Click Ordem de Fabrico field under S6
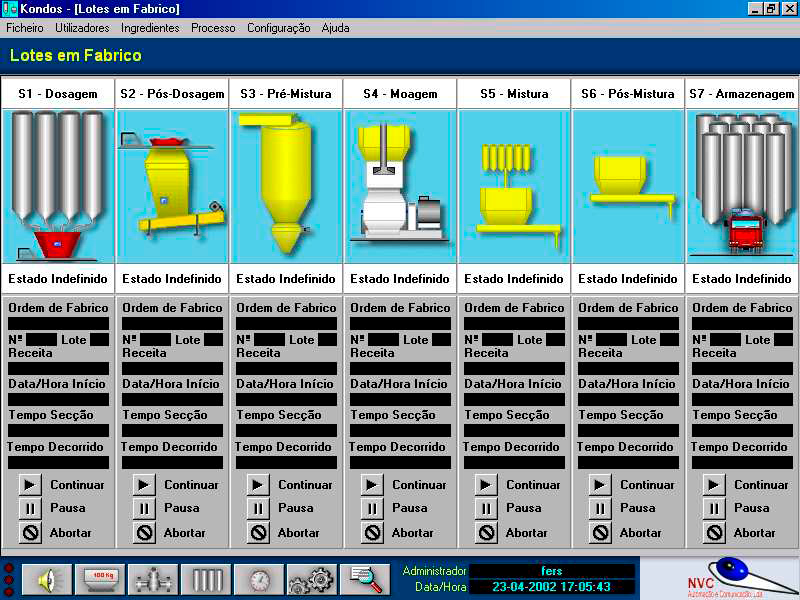Viewport: 800px width, 600px height. pos(628,324)
